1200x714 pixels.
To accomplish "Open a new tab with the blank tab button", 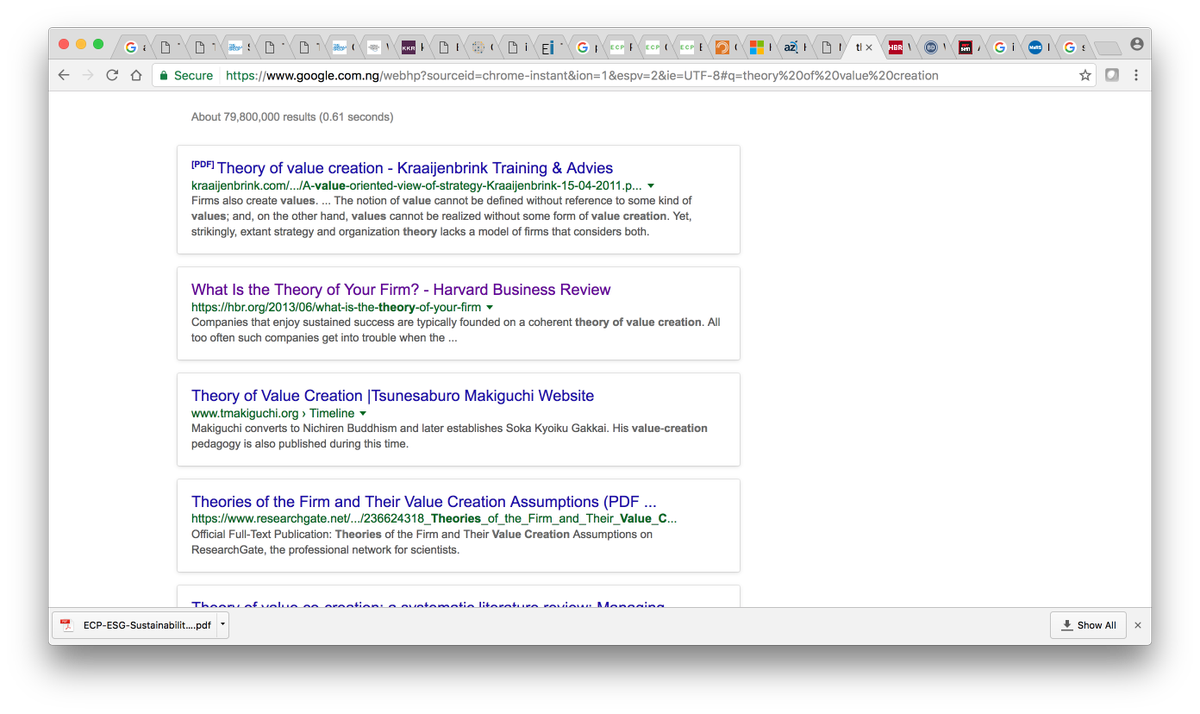I will [x=1106, y=48].
